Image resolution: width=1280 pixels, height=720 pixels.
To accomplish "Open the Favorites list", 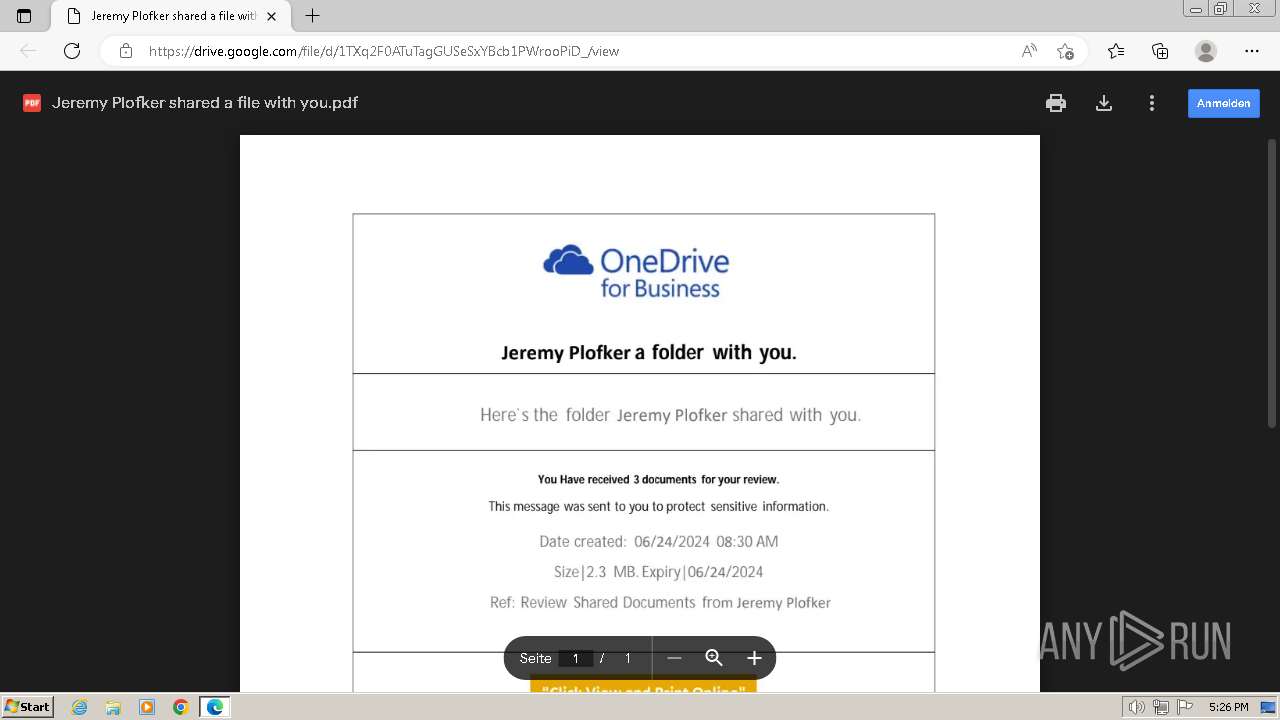I will click(1116, 51).
